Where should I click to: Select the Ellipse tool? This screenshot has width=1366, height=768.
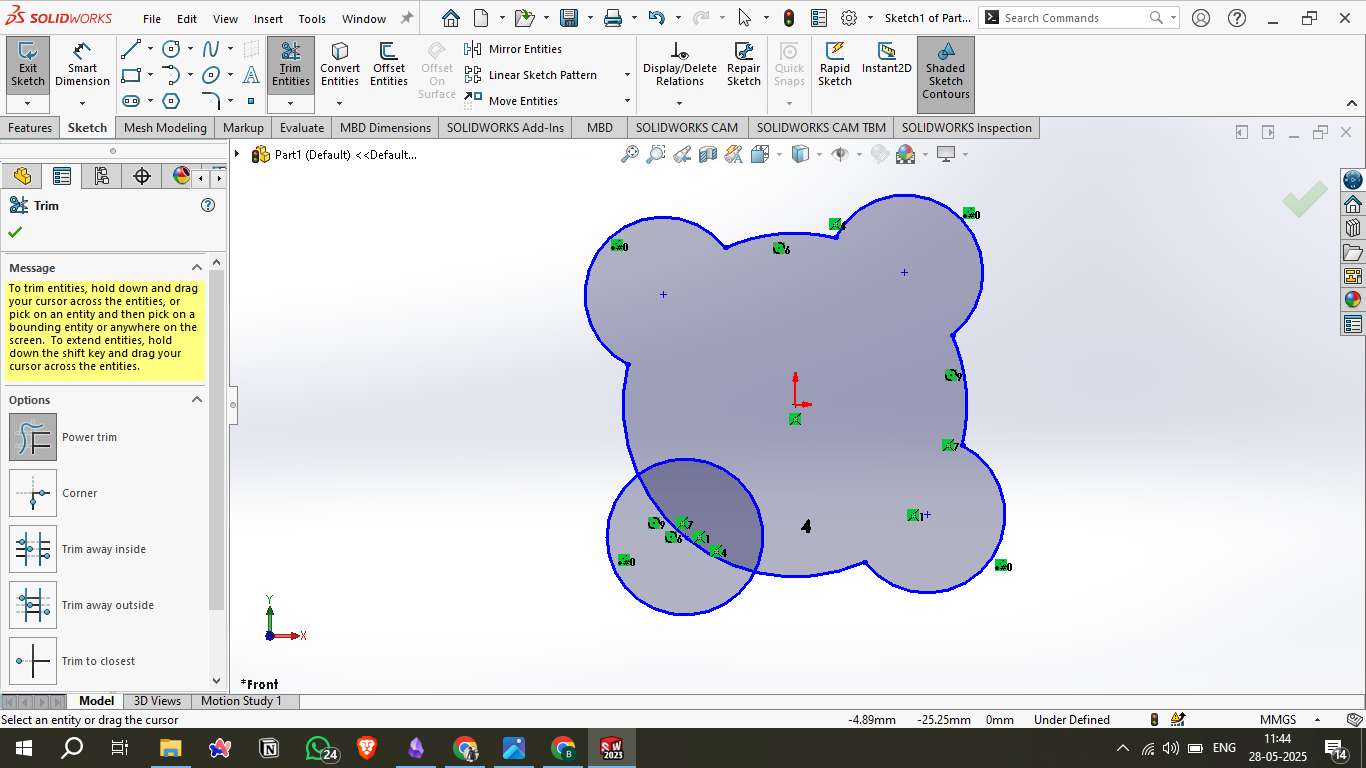click(211, 75)
